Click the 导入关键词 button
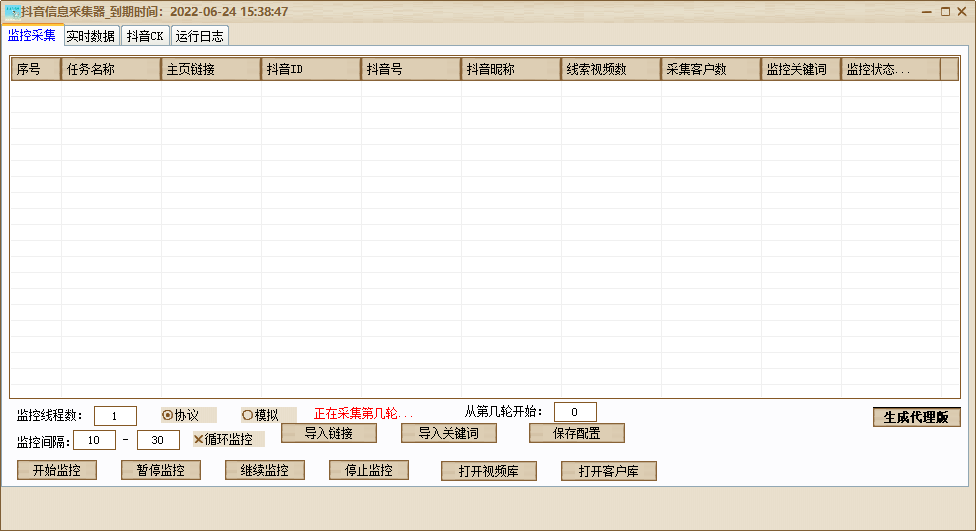Screen dimensions: 976x531 (449, 433)
